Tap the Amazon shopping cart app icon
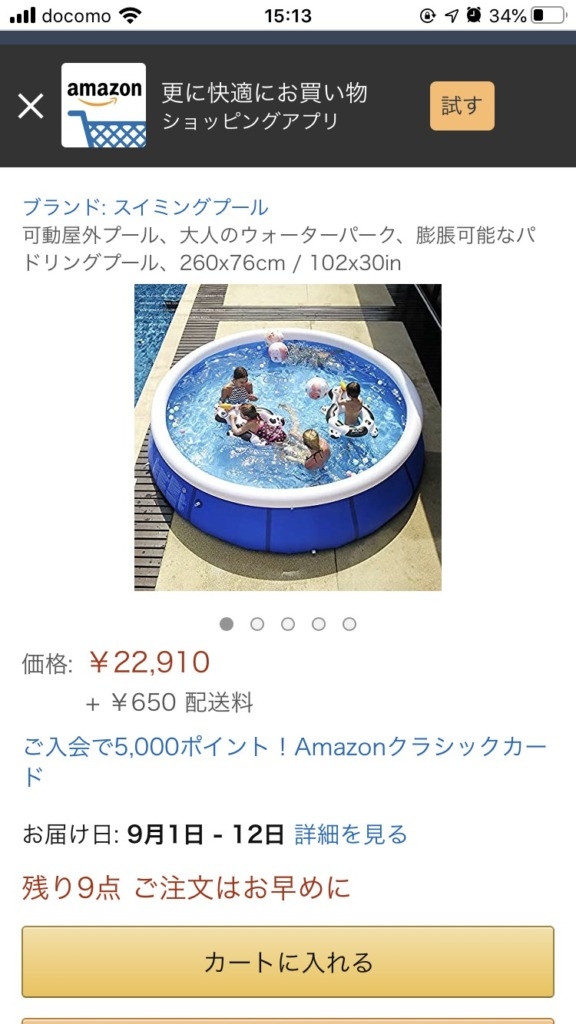Image resolution: width=576 pixels, height=1024 pixels. coord(104,105)
